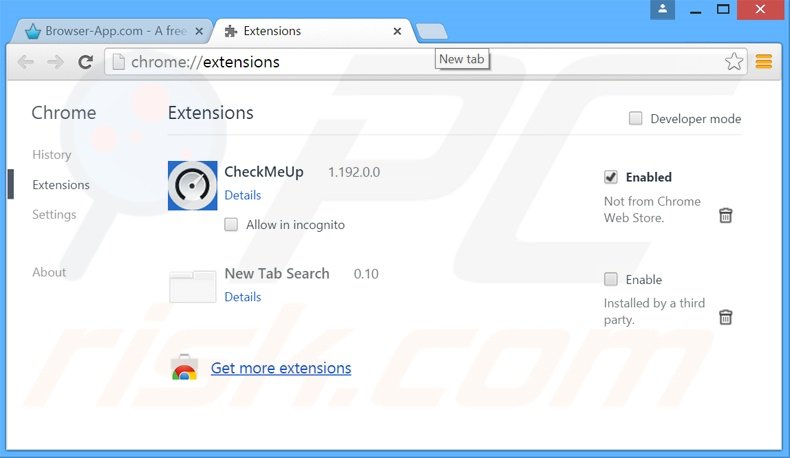The width and height of the screenshot is (790, 458).
Task: Click the CheckMeUp extension name
Action: 264,172
